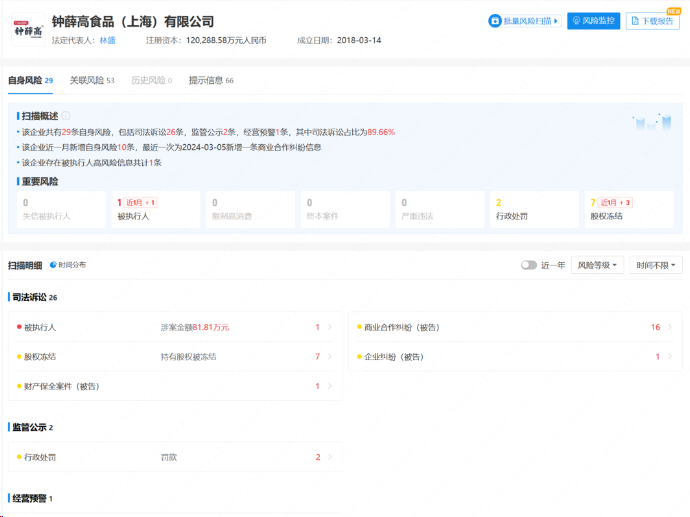Image resolution: width=690 pixels, height=517 pixels.
Task: Switch to 提示信息 66 tab
Action: [x=211, y=80]
